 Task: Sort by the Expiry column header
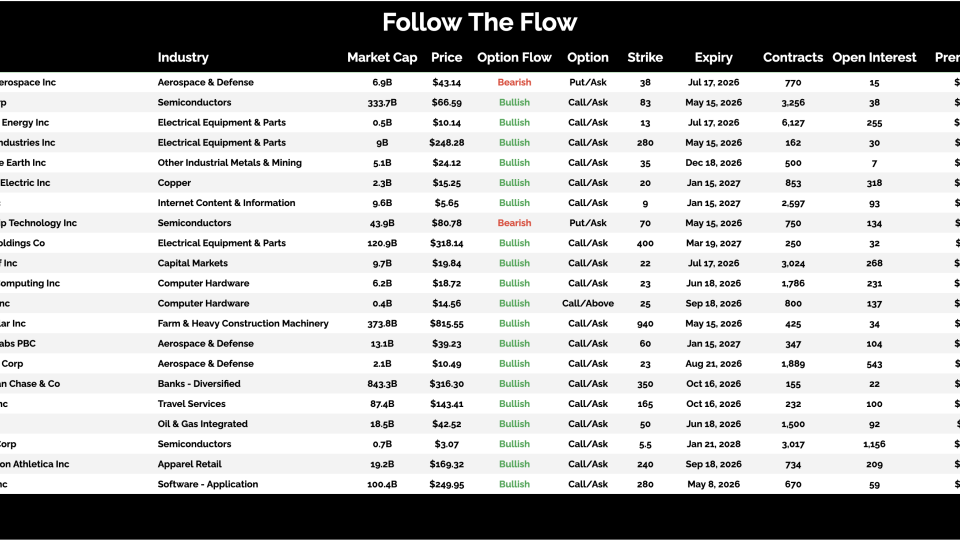pos(714,57)
